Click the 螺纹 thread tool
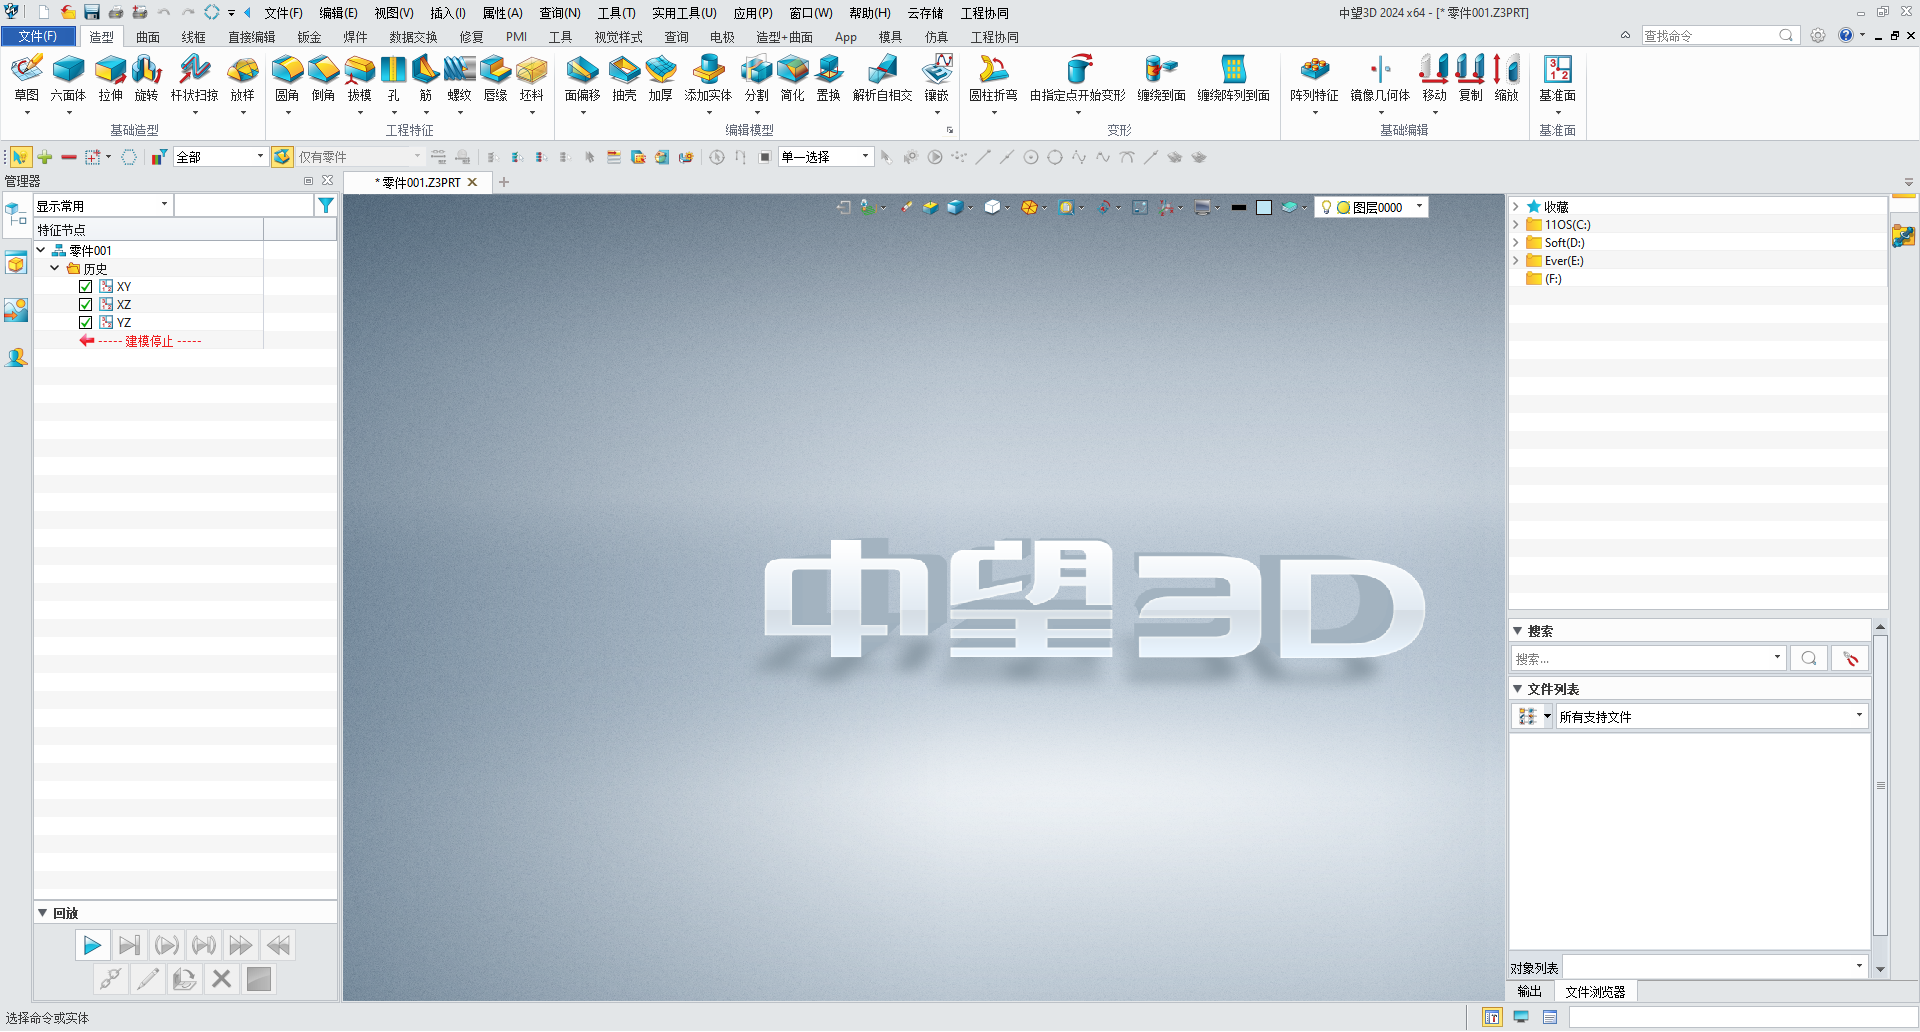The image size is (1920, 1032). 459,78
